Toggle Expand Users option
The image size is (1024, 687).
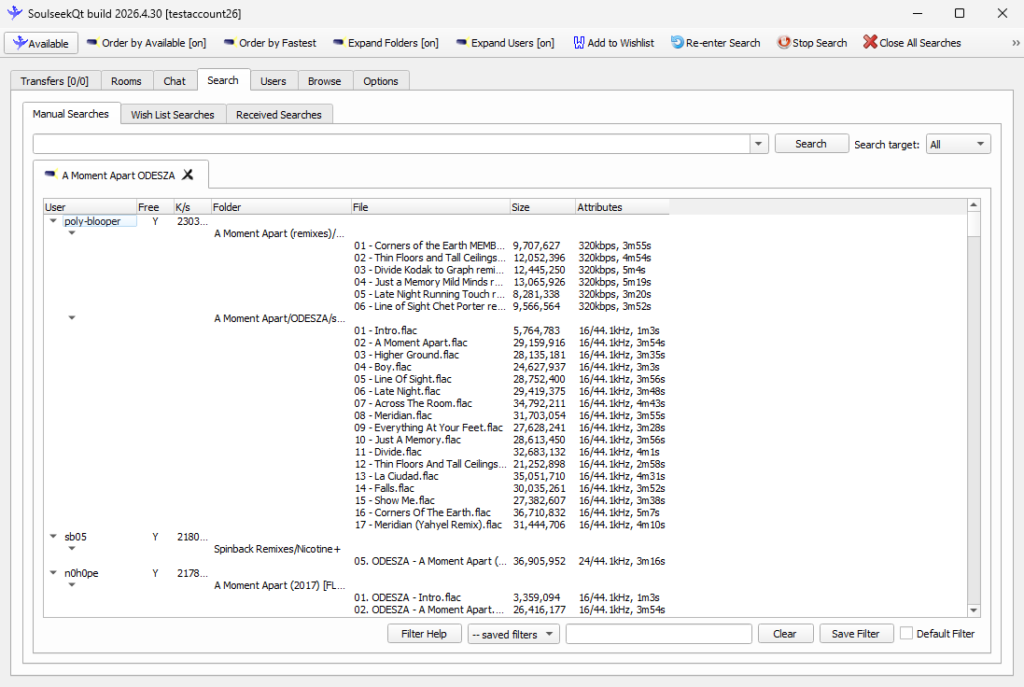point(505,43)
